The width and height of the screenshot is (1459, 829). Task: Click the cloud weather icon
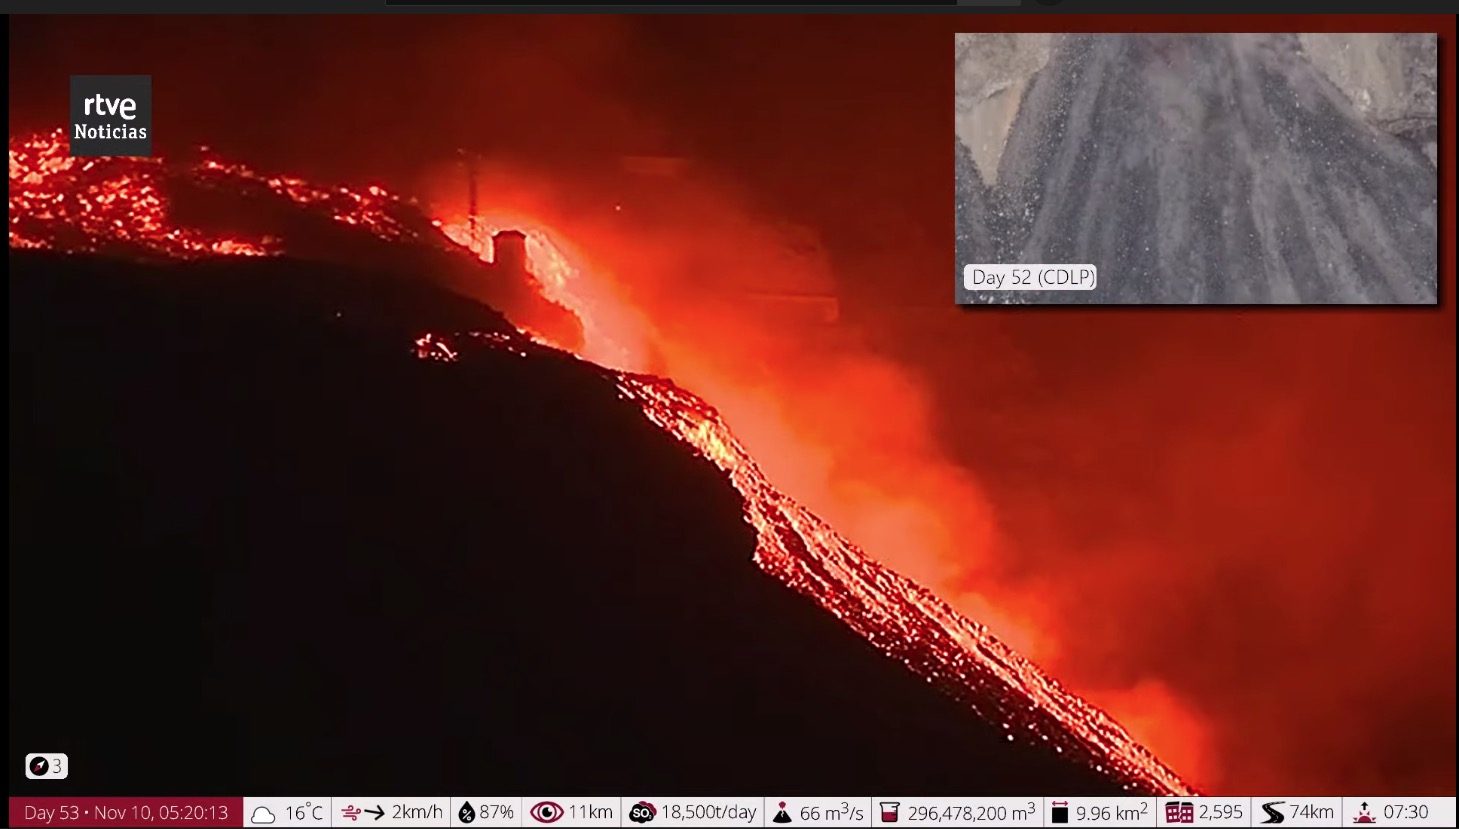point(263,814)
